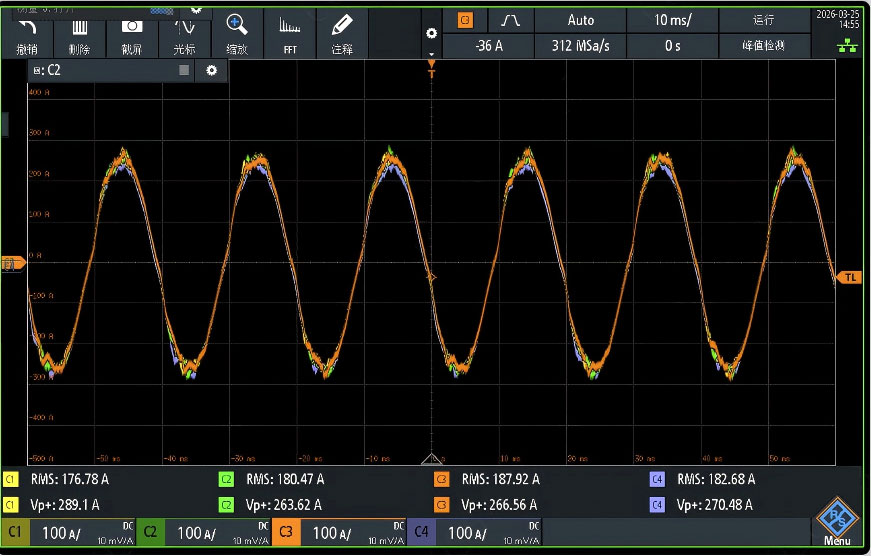Screen dimensions: 871x556
Task: Toggle channel C2 in the bottom bar
Action: (x=150, y=533)
